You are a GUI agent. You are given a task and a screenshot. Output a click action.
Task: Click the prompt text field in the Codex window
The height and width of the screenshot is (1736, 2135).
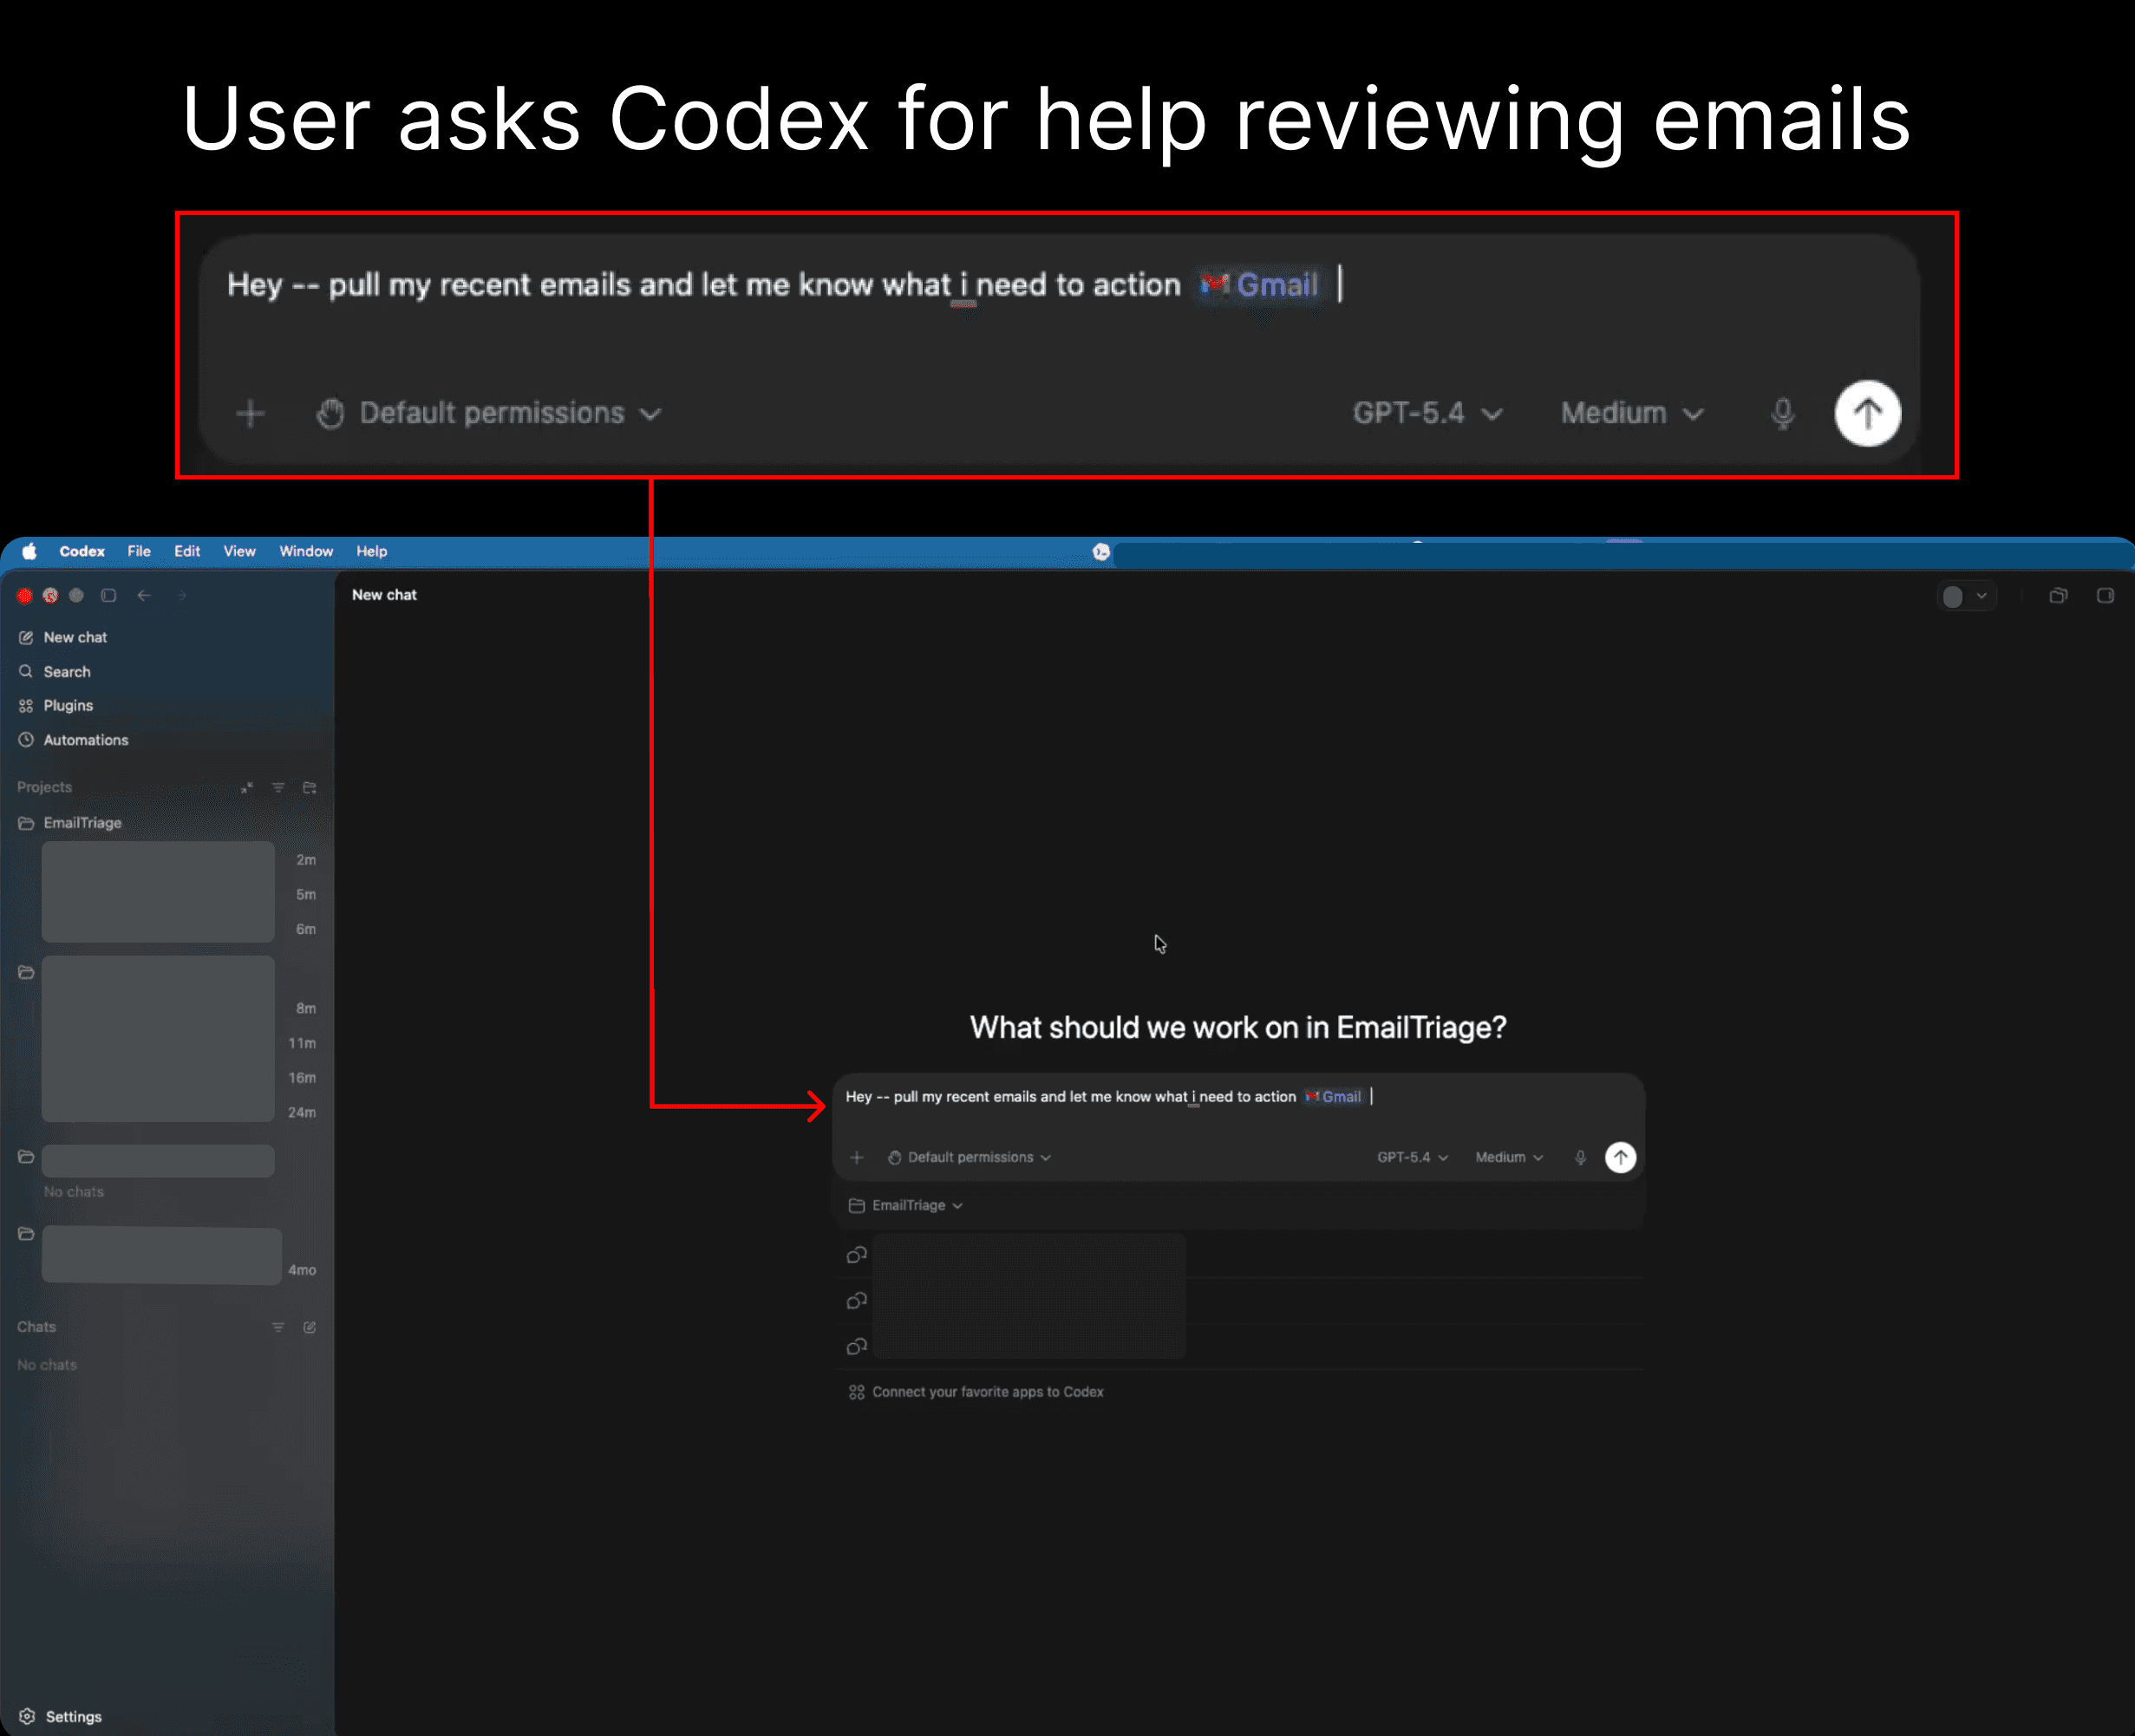coord(1238,1097)
